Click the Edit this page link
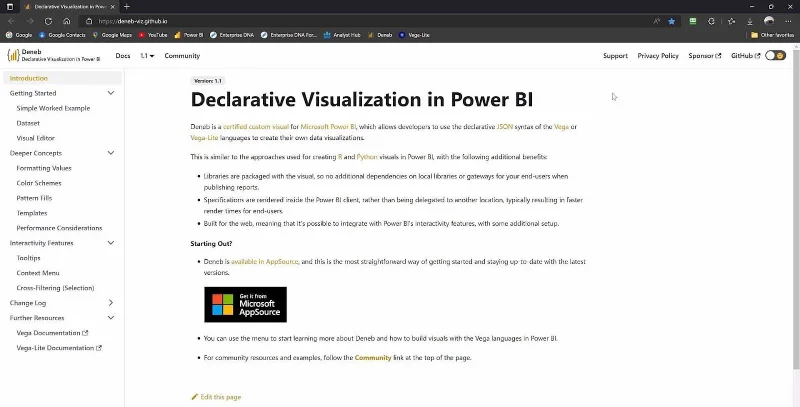This screenshot has width=800, height=407. click(216, 397)
